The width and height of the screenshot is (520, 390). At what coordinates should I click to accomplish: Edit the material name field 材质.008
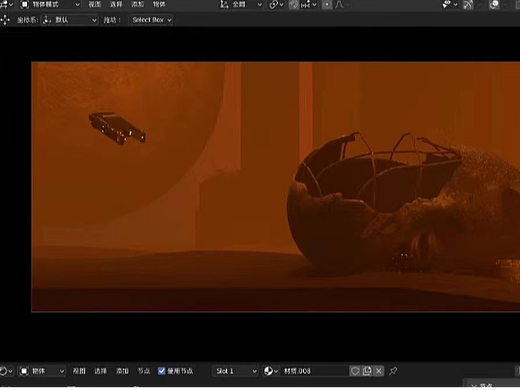pyautogui.click(x=315, y=371)
